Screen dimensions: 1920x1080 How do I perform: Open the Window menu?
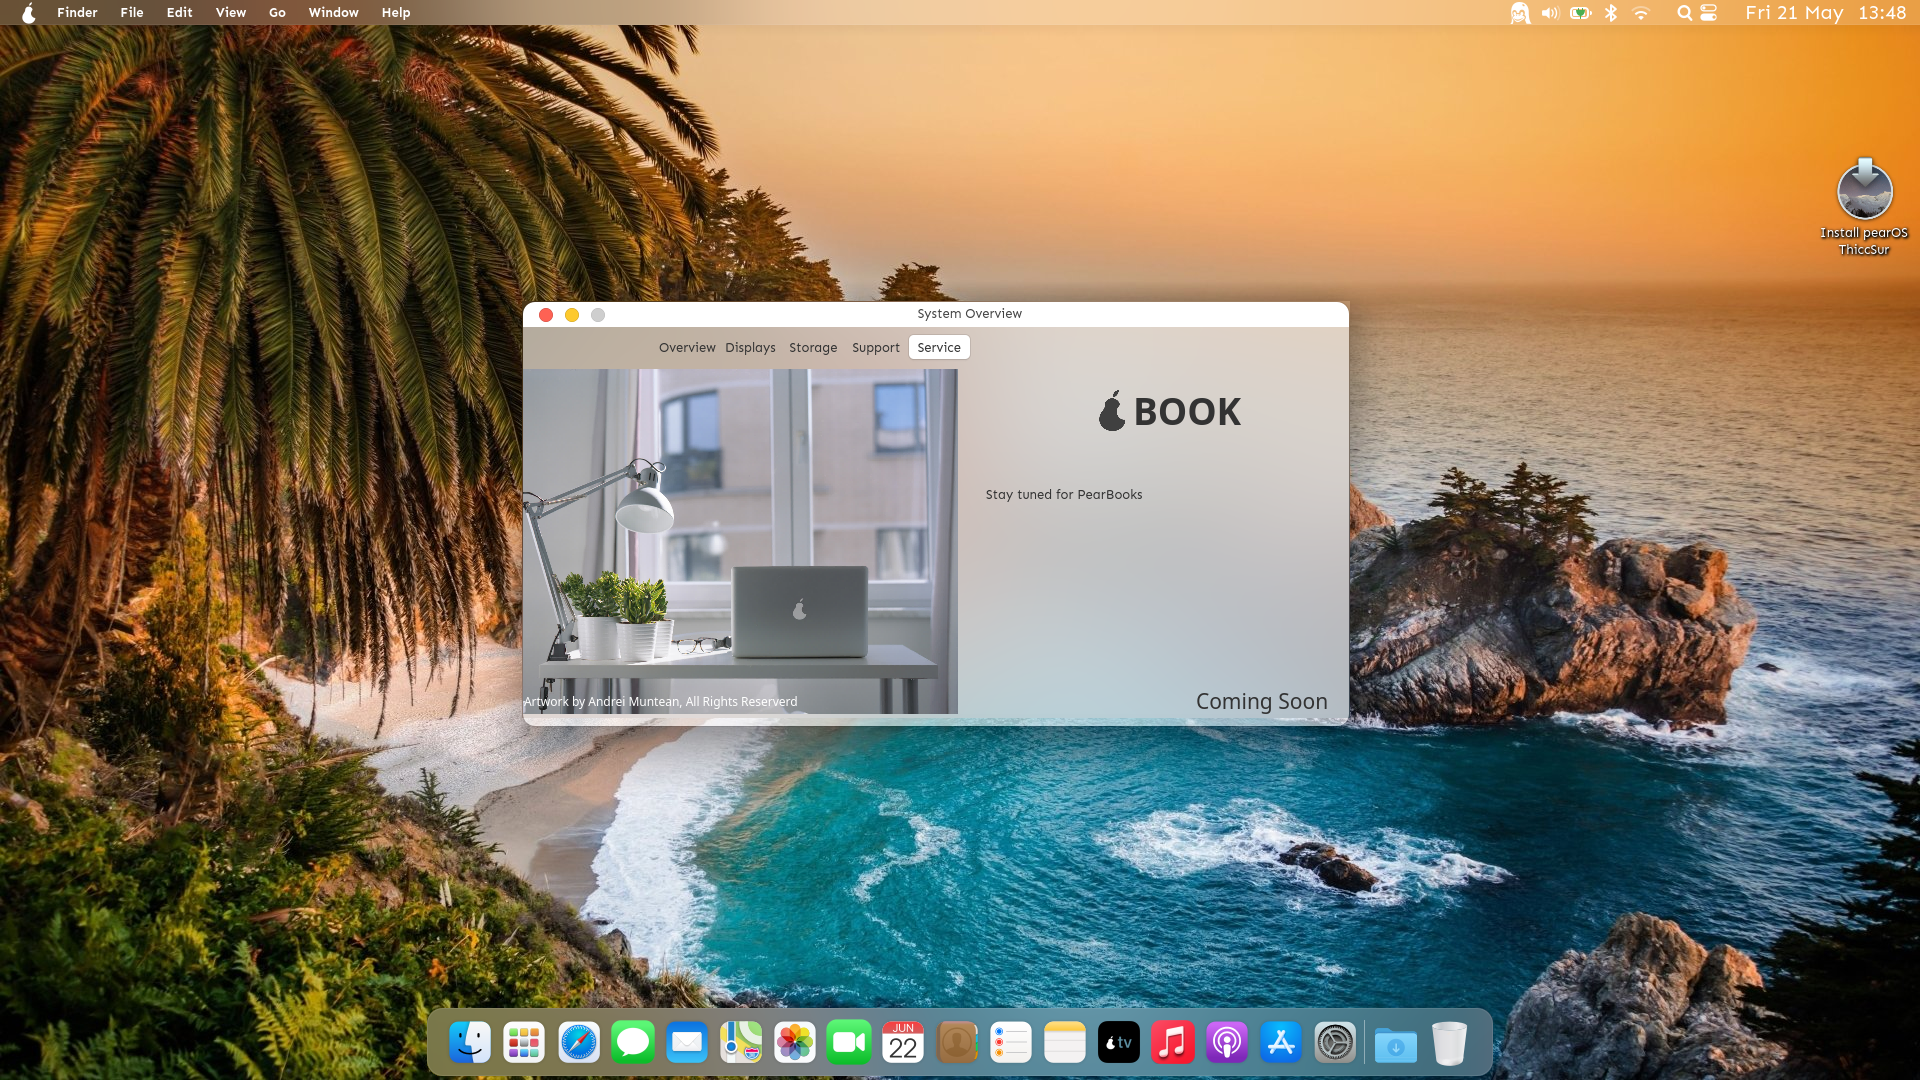(333, 13)
